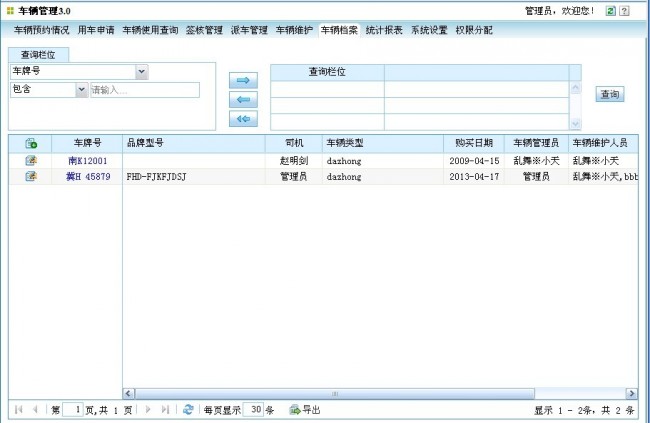Open the 统计报表 menu tab
Screen dimensions: 650x423
pyautogui.click(x=384, y=30)
